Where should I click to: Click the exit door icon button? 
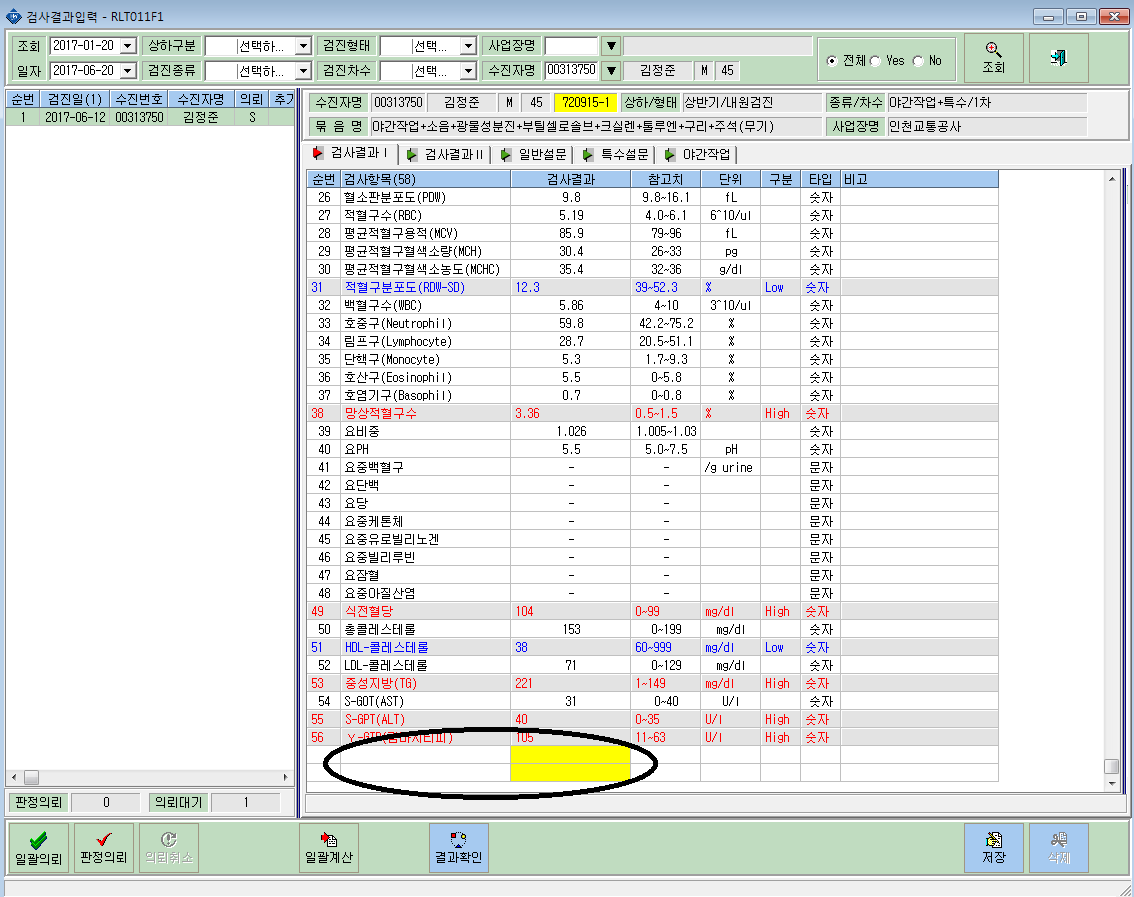[x=1058, y=57]
